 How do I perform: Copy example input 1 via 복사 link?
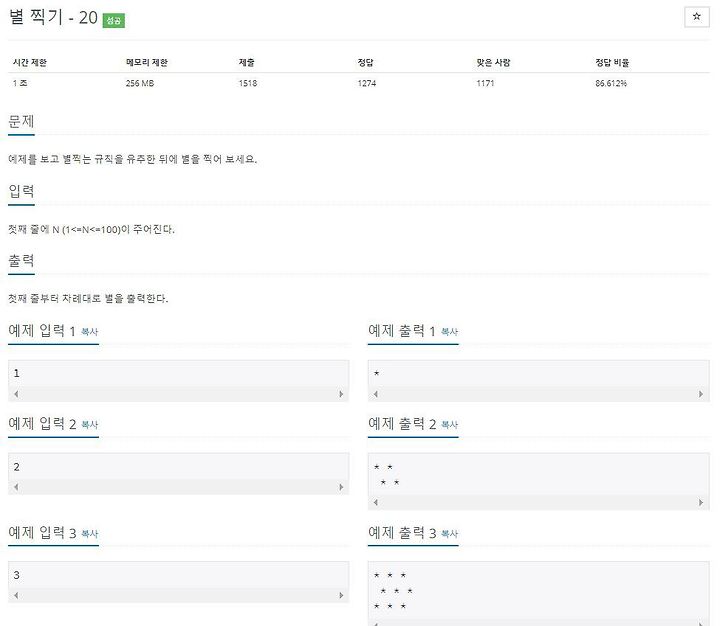90,332
